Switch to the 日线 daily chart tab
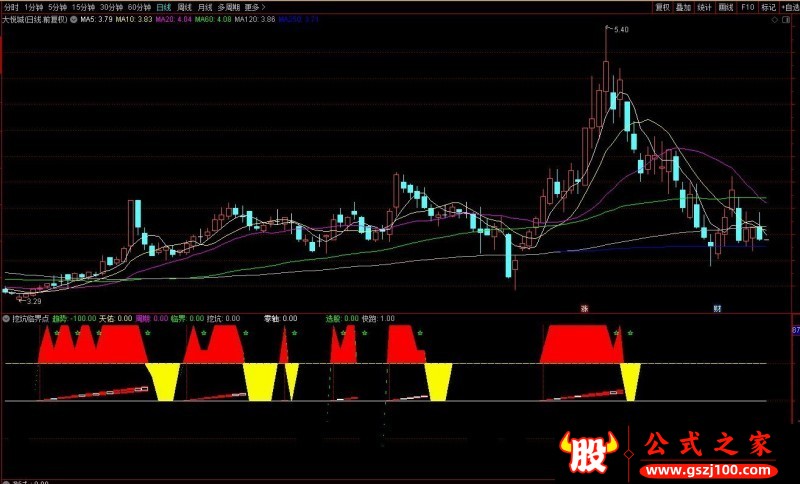The width and height of the screenshot is (800, 484). point(163,7)
